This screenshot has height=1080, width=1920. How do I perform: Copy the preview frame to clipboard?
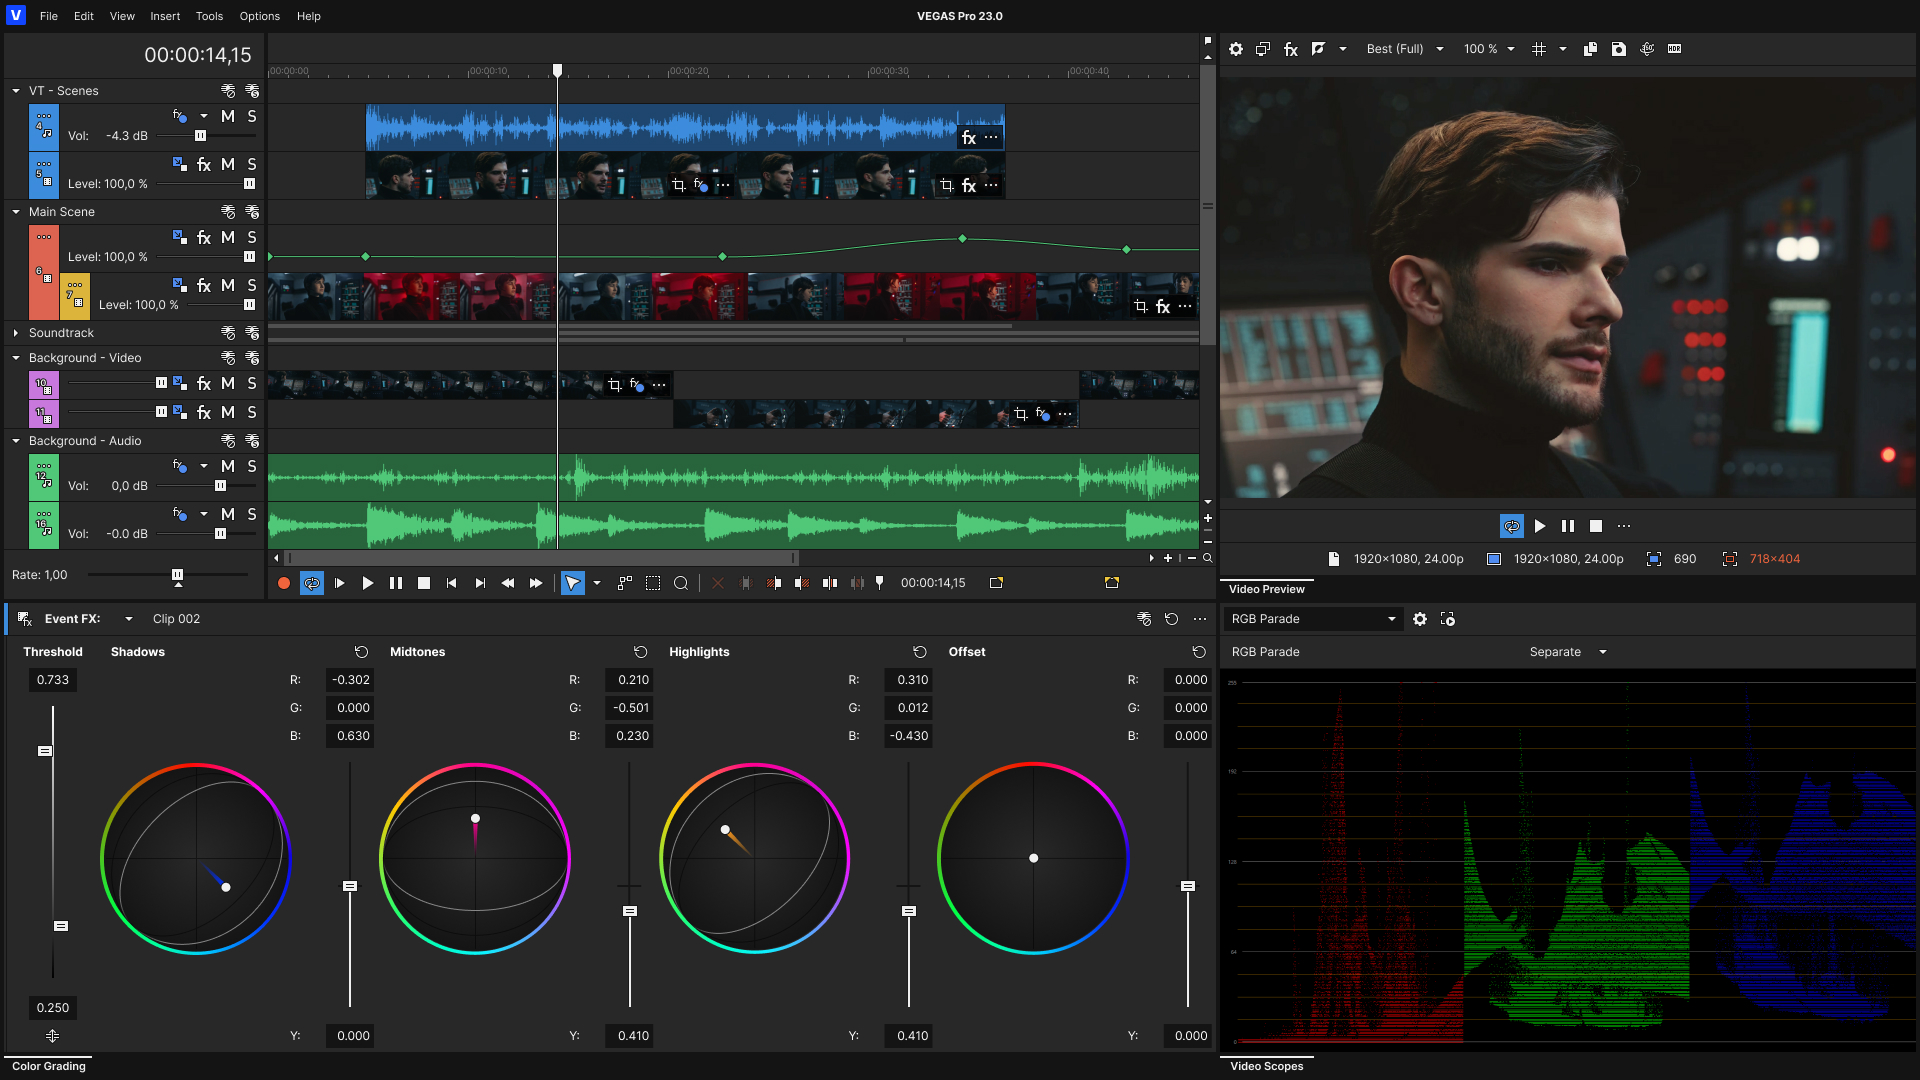point(1590,49)
